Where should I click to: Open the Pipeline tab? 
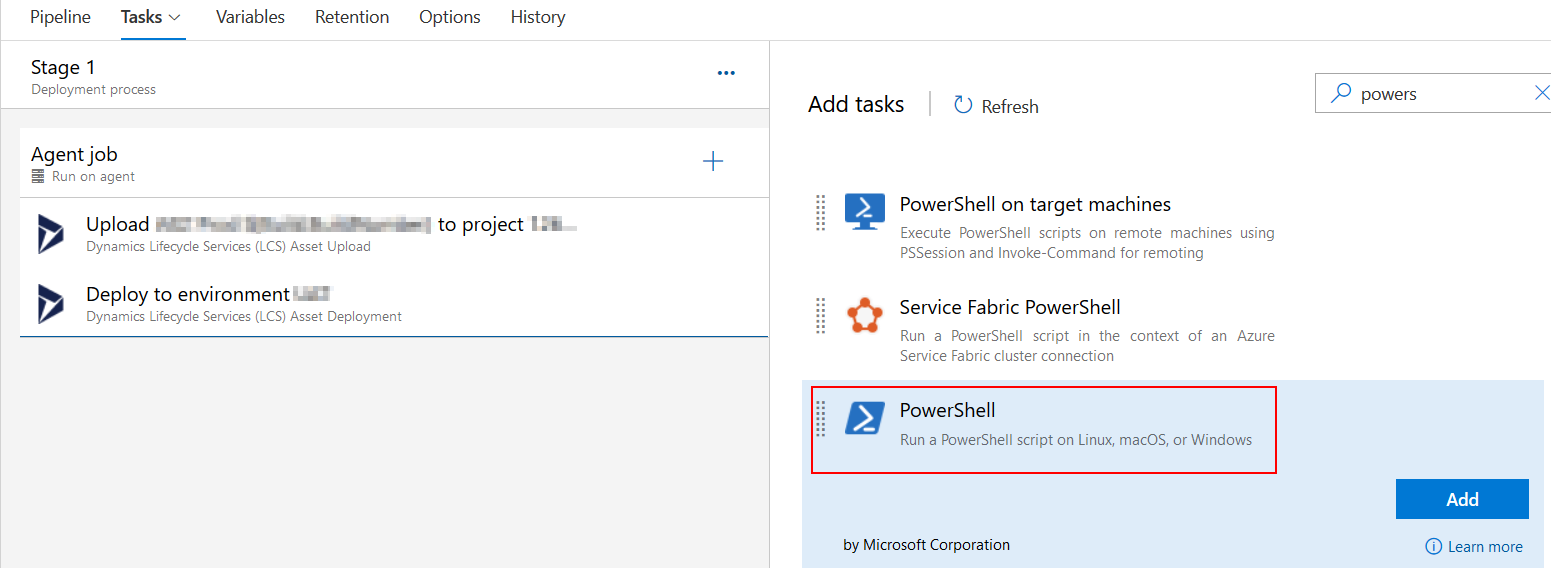click(x=60, y=17)
